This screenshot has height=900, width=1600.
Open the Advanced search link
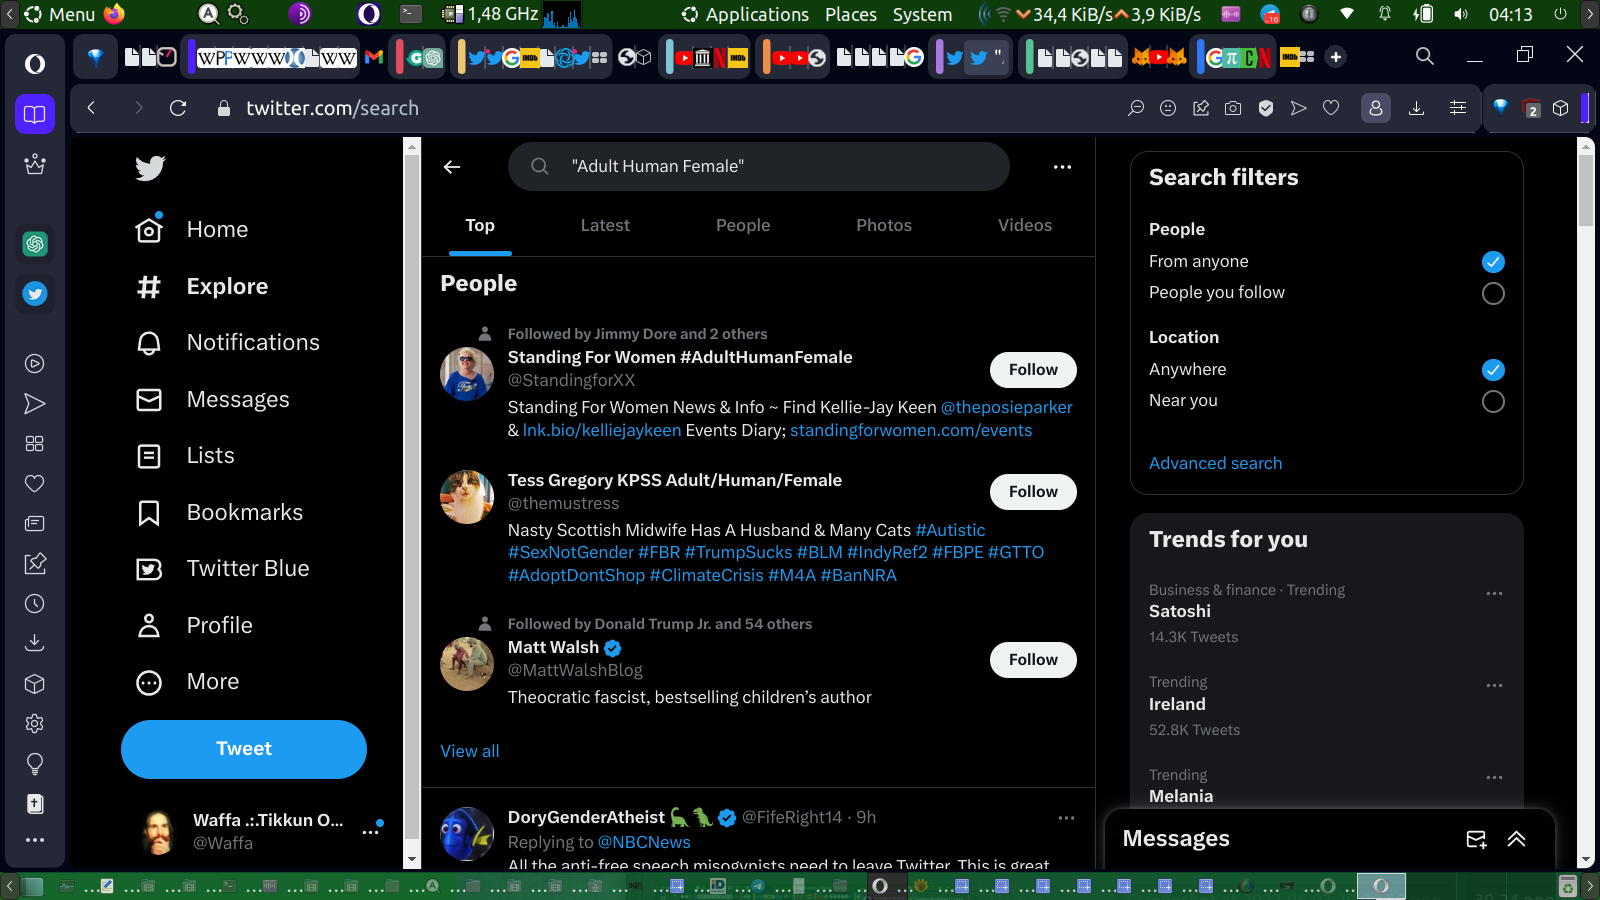pyautogui.click(x=1215, y=463)
